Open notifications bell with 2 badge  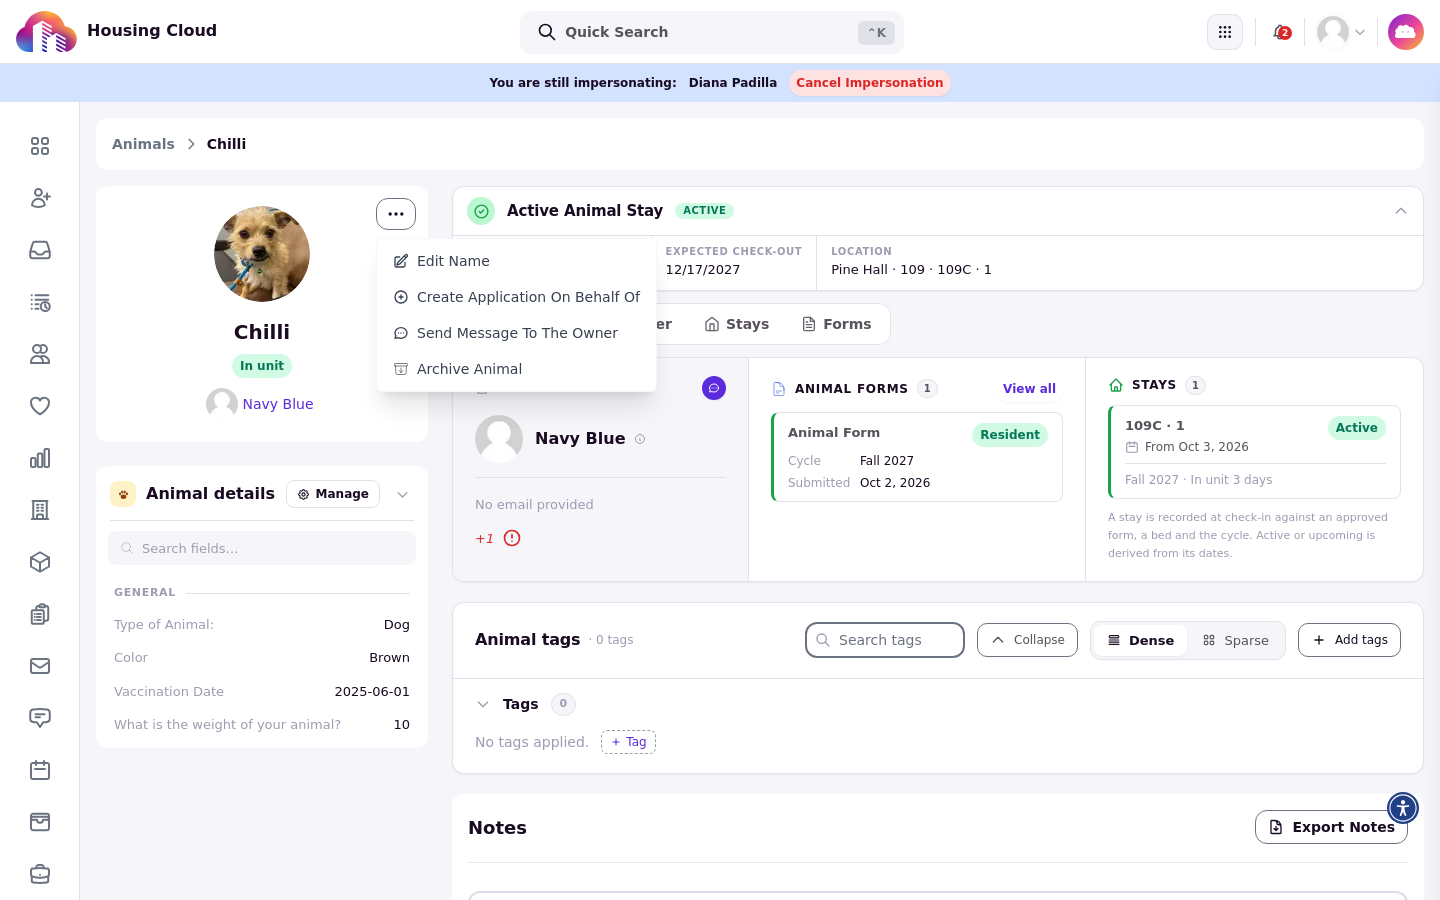[1281, 32]
